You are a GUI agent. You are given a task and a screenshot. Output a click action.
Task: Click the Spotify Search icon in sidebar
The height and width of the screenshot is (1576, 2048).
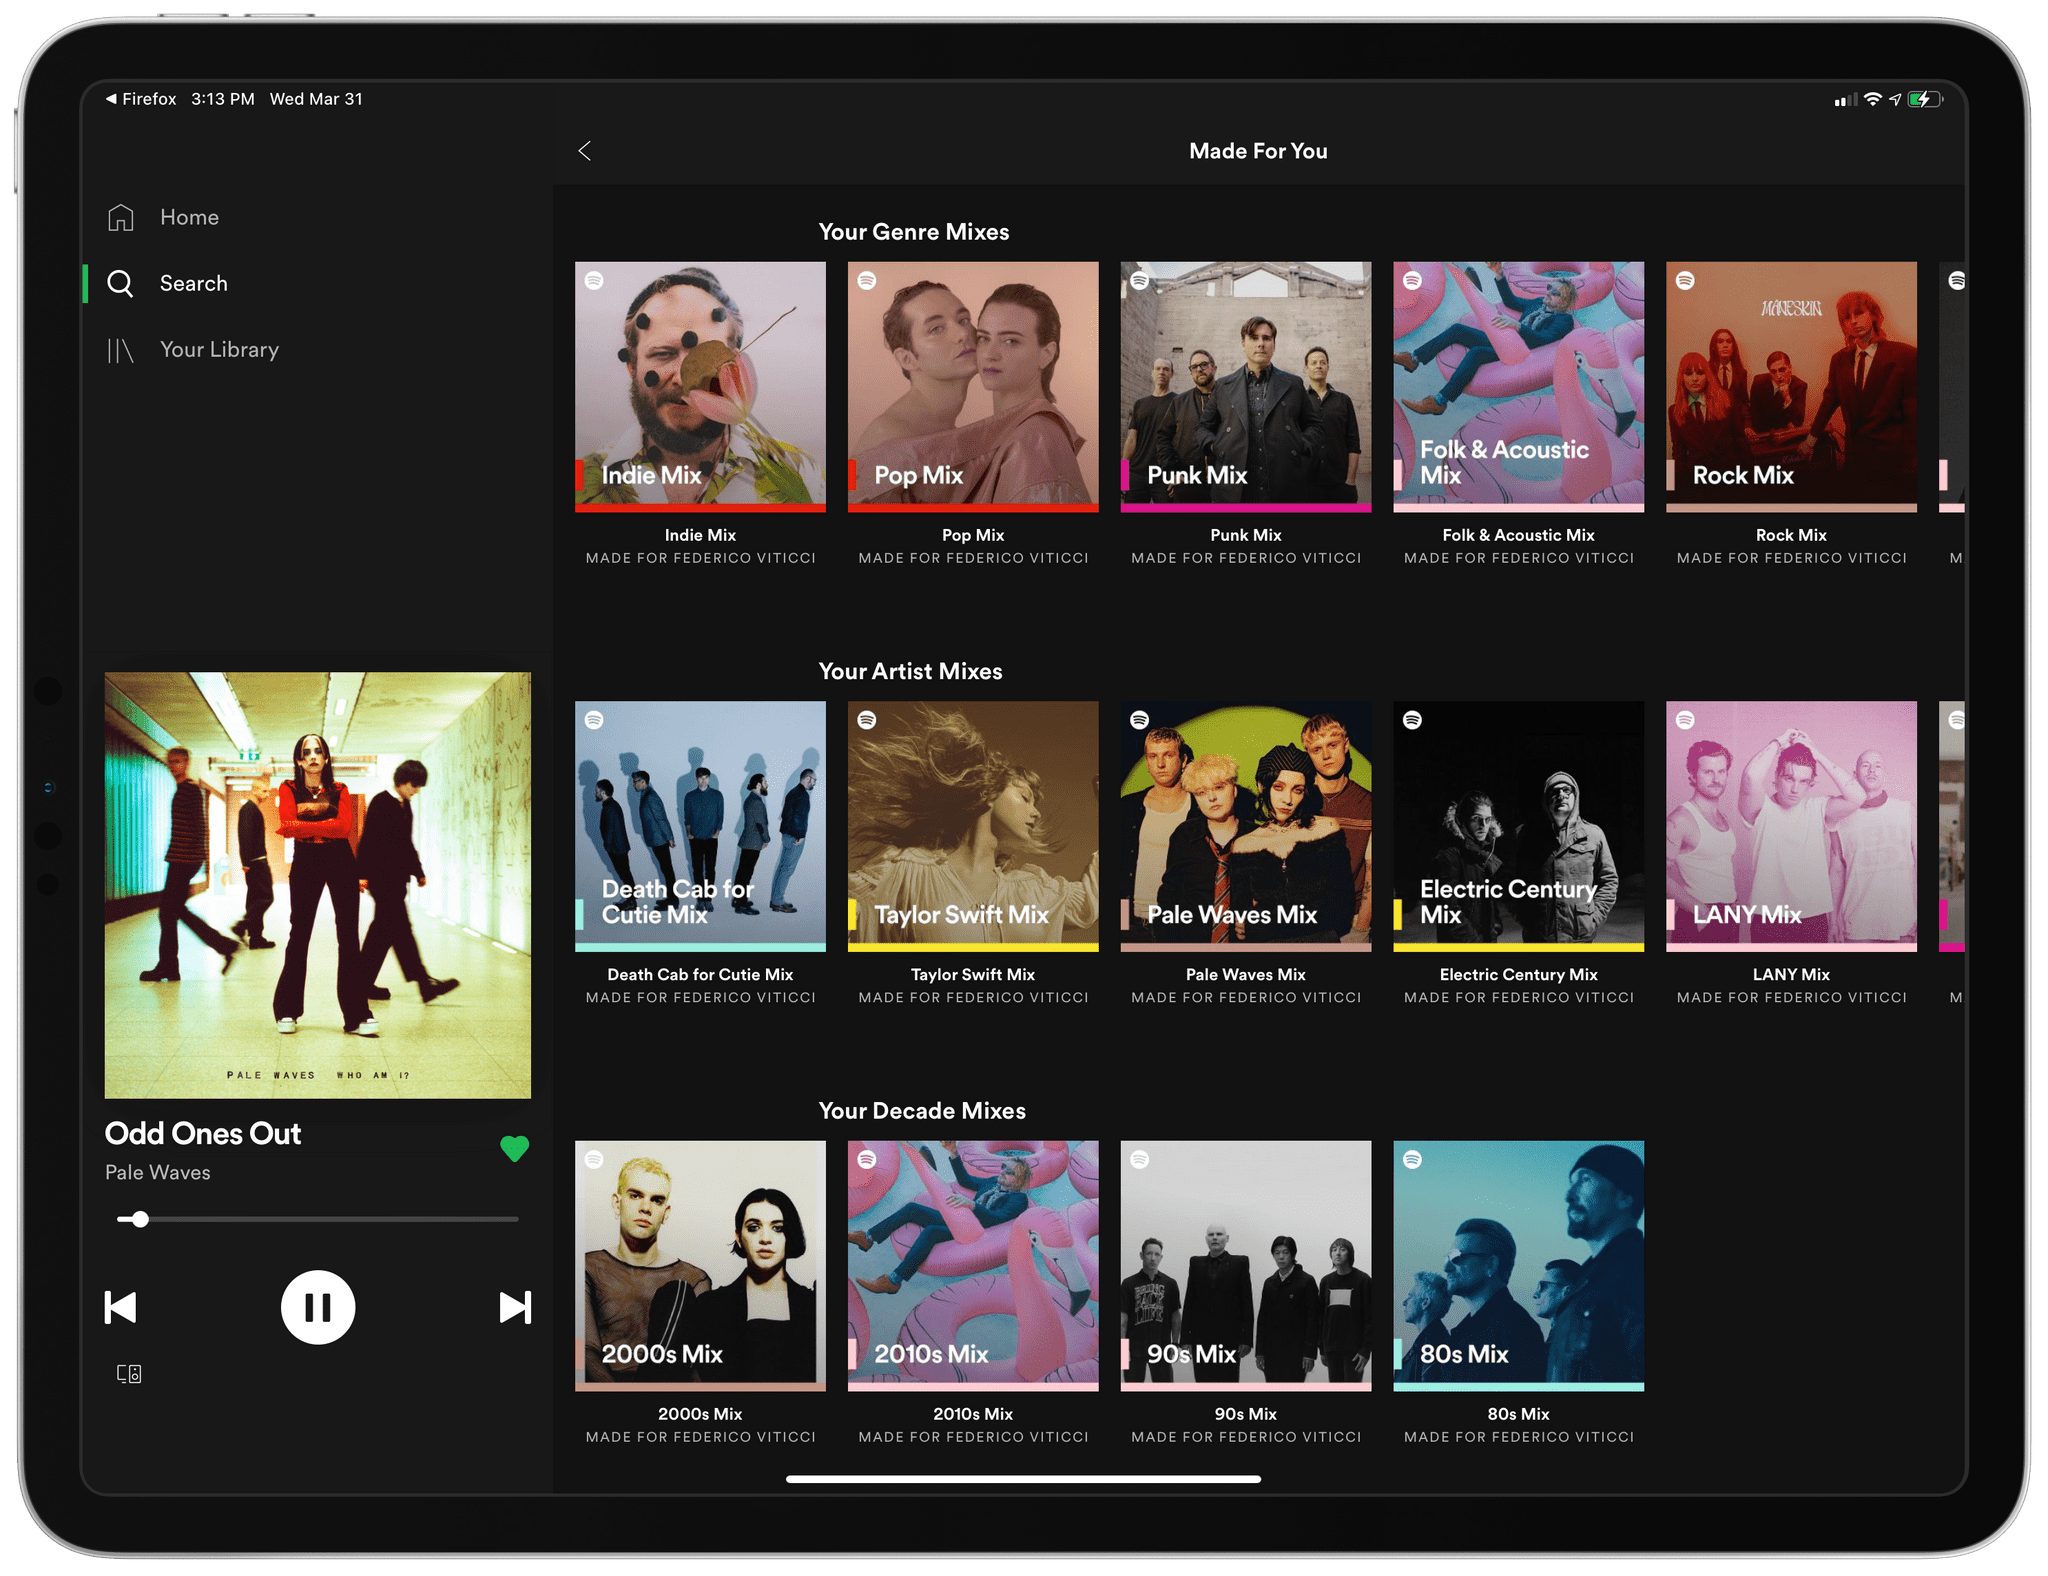coord(123,283)
